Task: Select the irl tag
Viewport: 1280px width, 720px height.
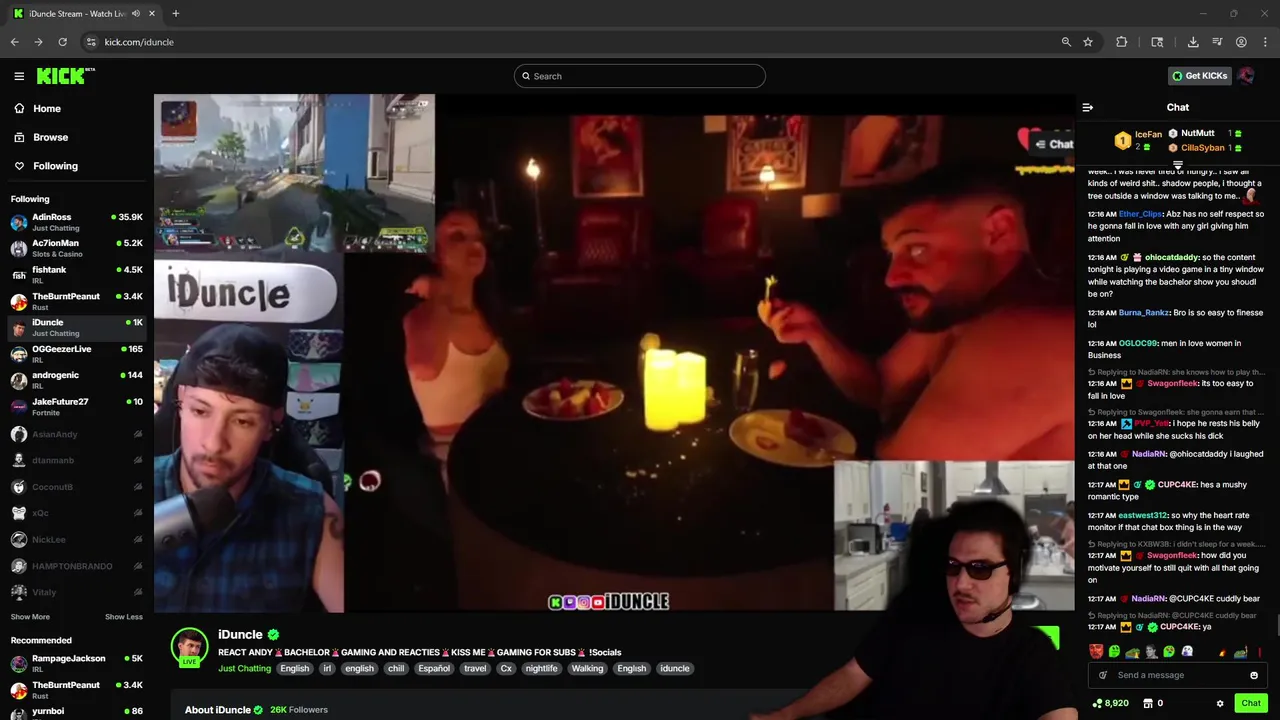Action: click(x=326, y=668)
